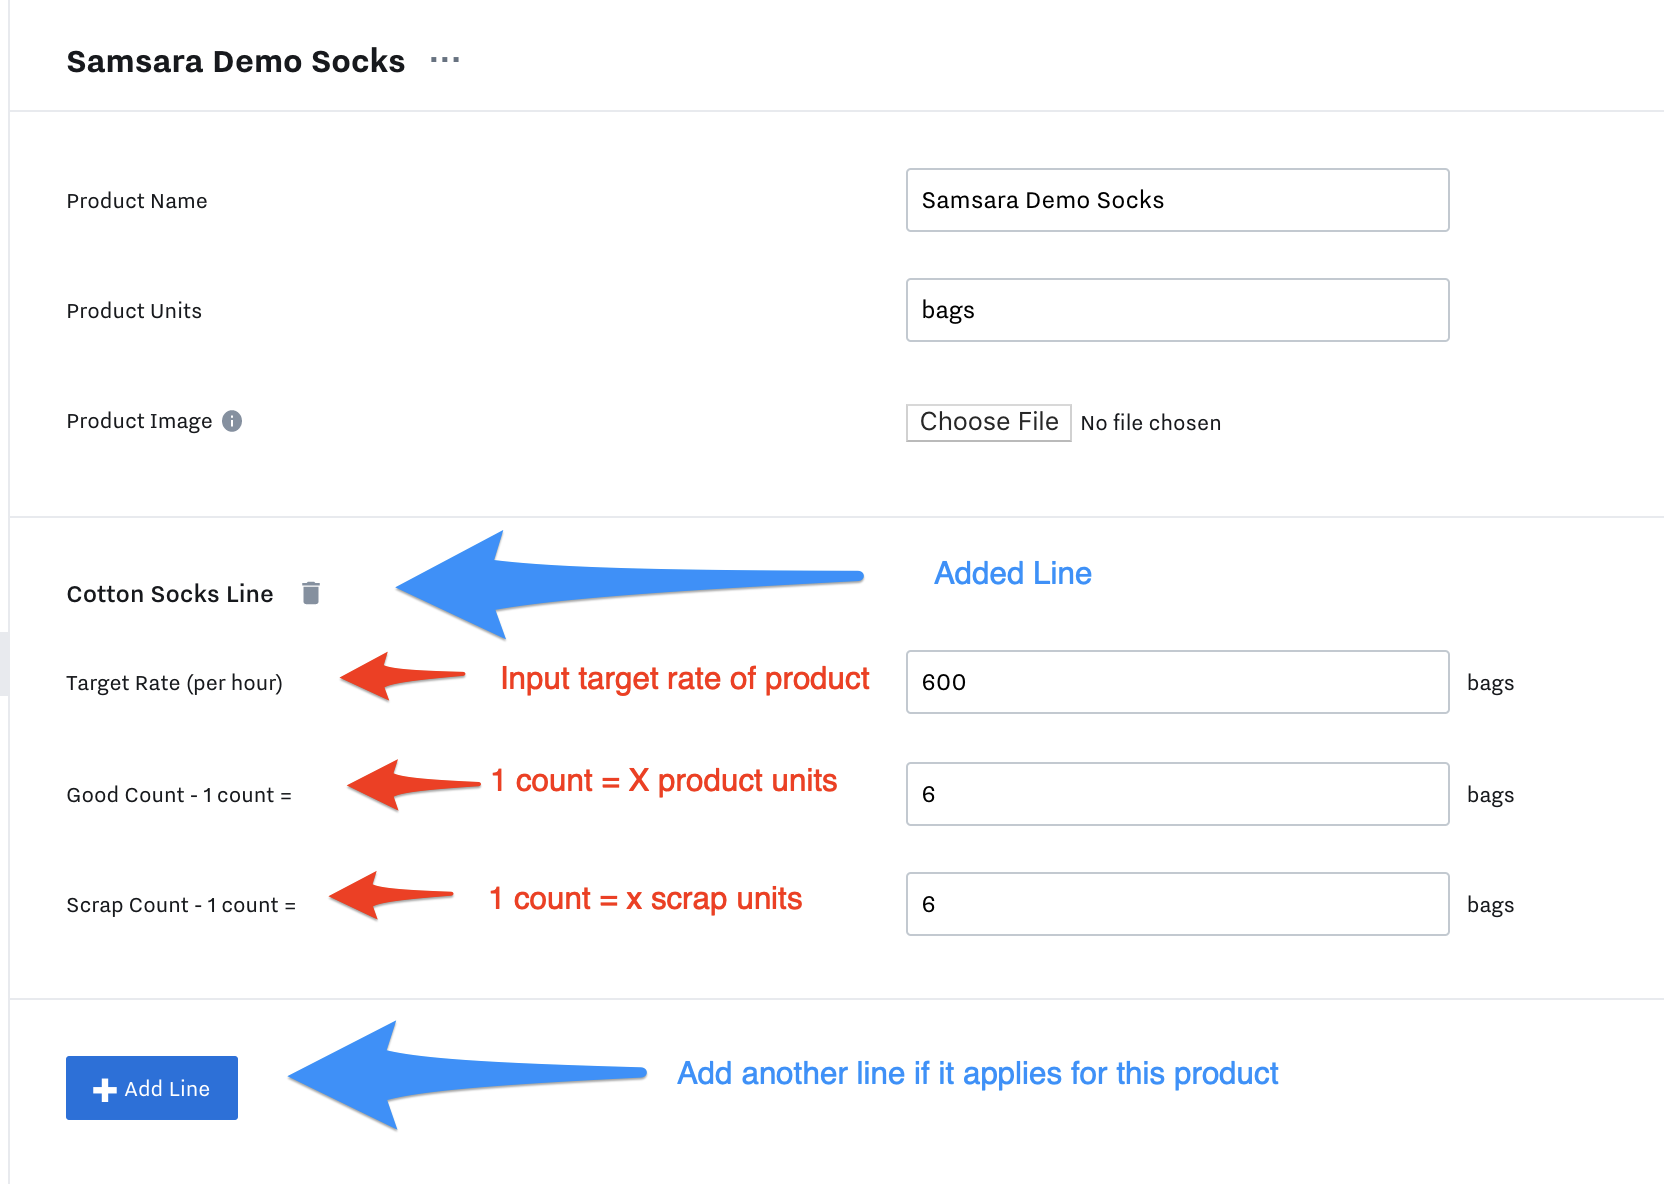
Task: Select the Scrap Count value field
Action: click(x=1177, y=904)
